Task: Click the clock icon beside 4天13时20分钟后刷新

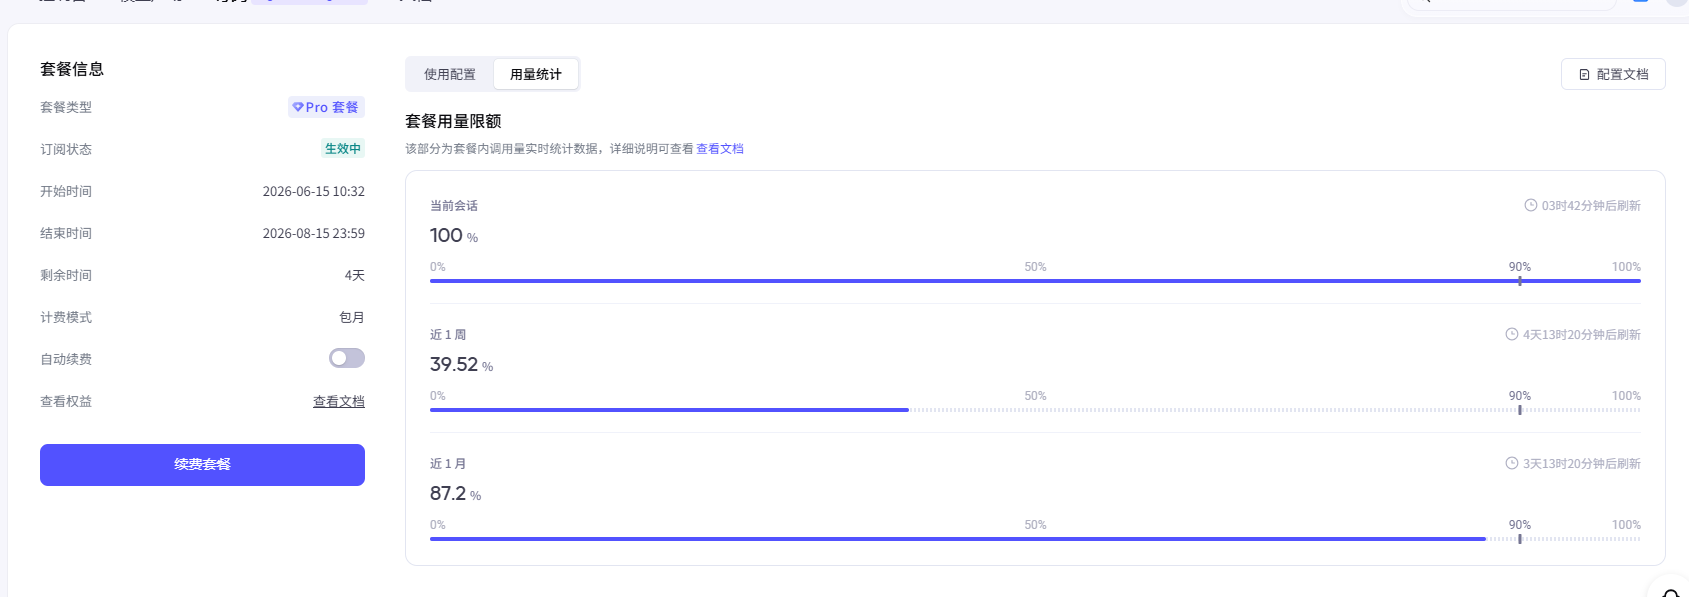Action: coord(1512,334)
